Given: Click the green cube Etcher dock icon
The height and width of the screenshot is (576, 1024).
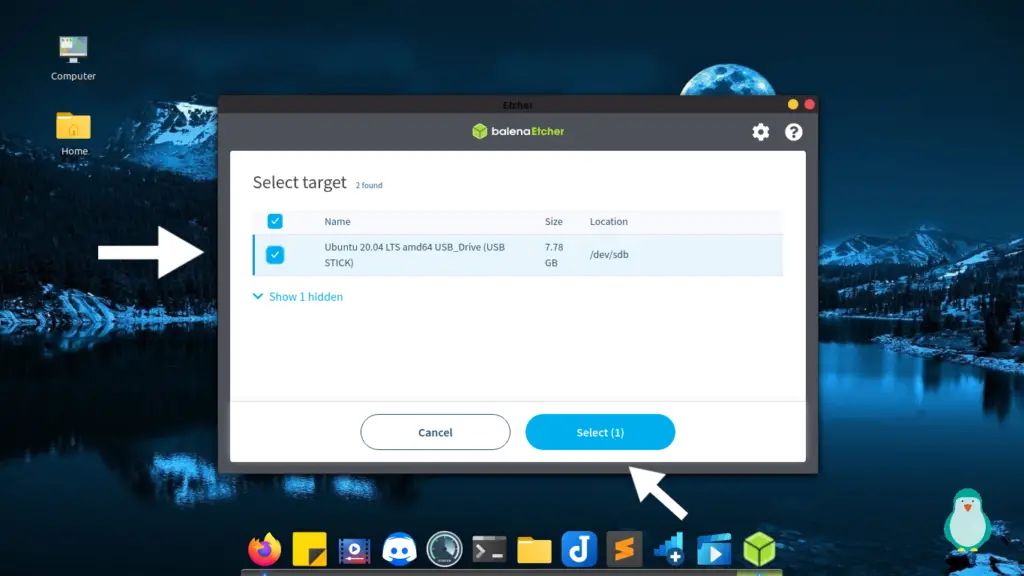Looking at the screenshot, I should pos(759,549).
